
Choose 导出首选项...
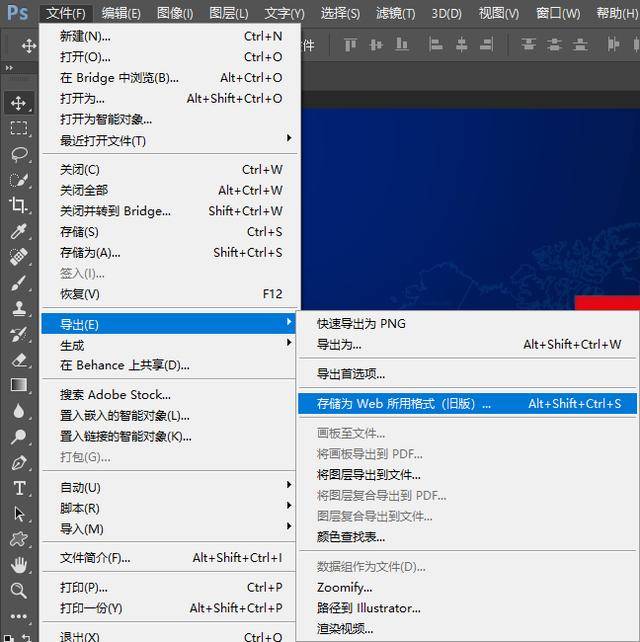[x=467, y=374]
